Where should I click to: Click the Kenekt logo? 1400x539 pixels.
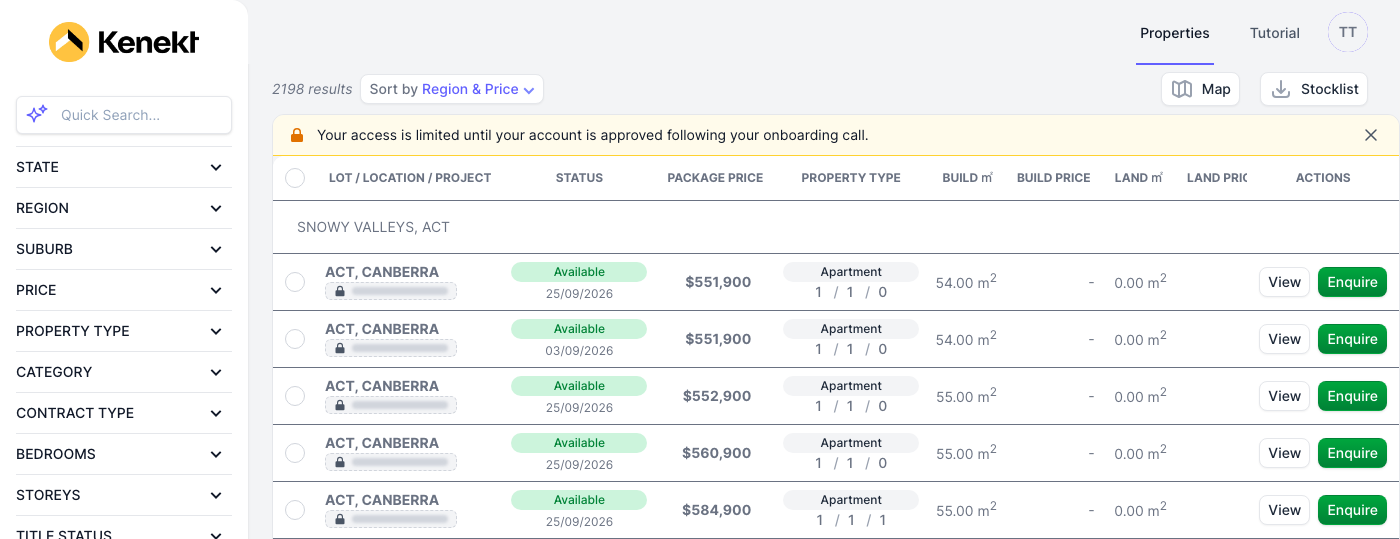[124, 42]
